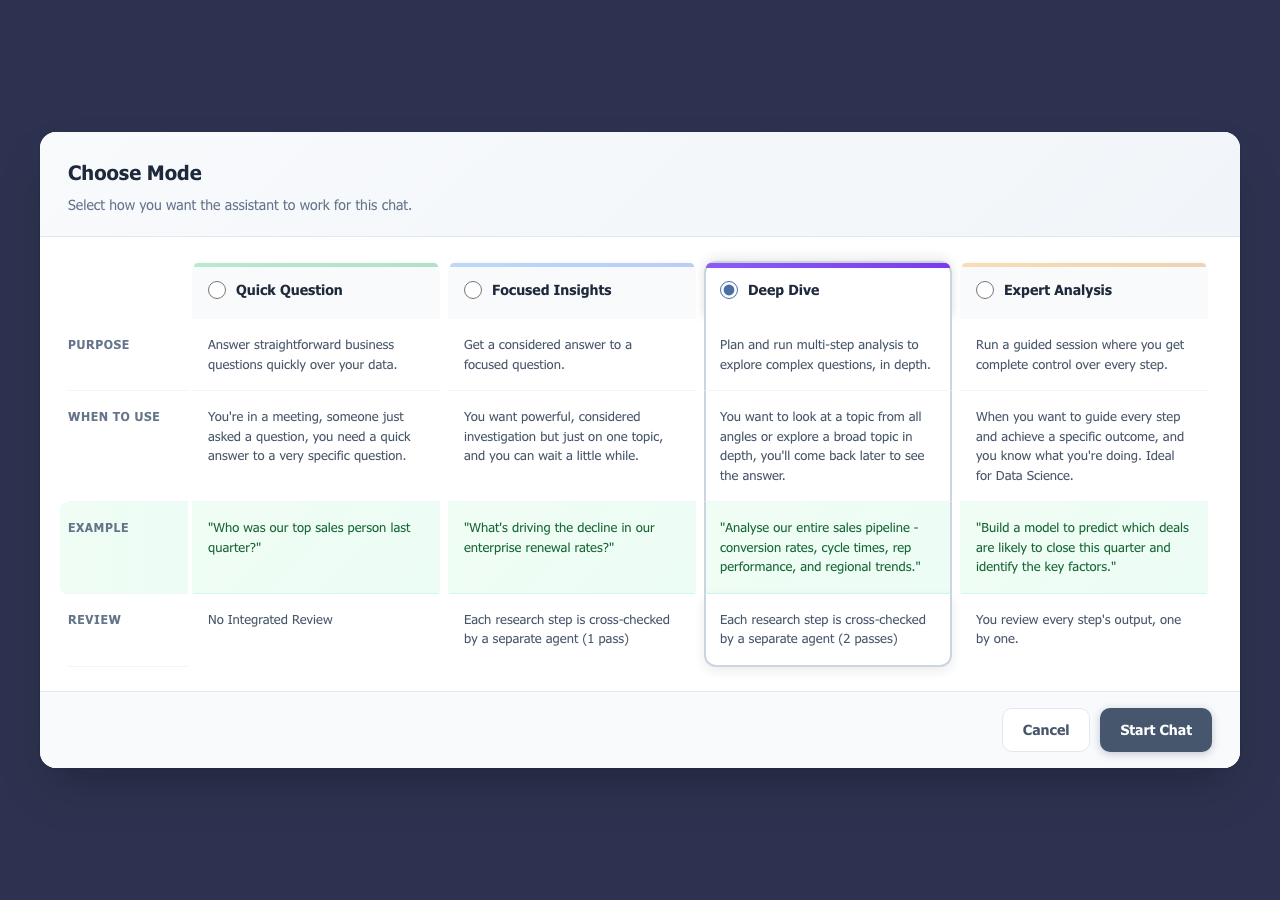Click the "2 passes" review description
Screen dimensions: 1280x900
pos(822,629)
